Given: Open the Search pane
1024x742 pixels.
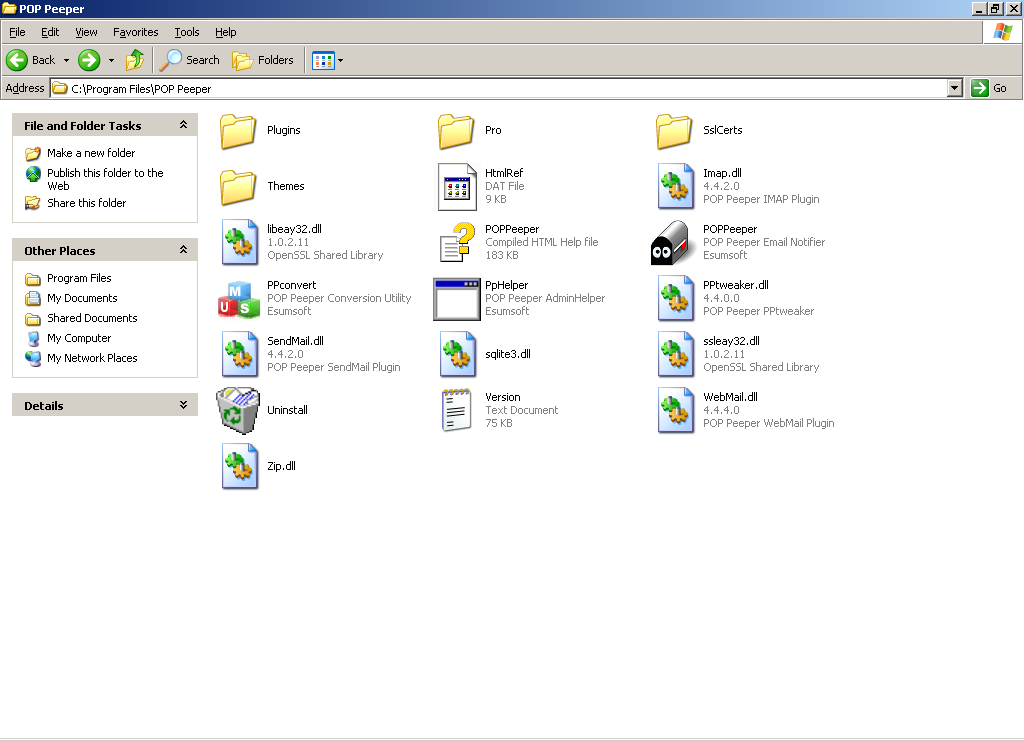Looking at the screenshot, I should pyautogui.click(x=189, y=60).
